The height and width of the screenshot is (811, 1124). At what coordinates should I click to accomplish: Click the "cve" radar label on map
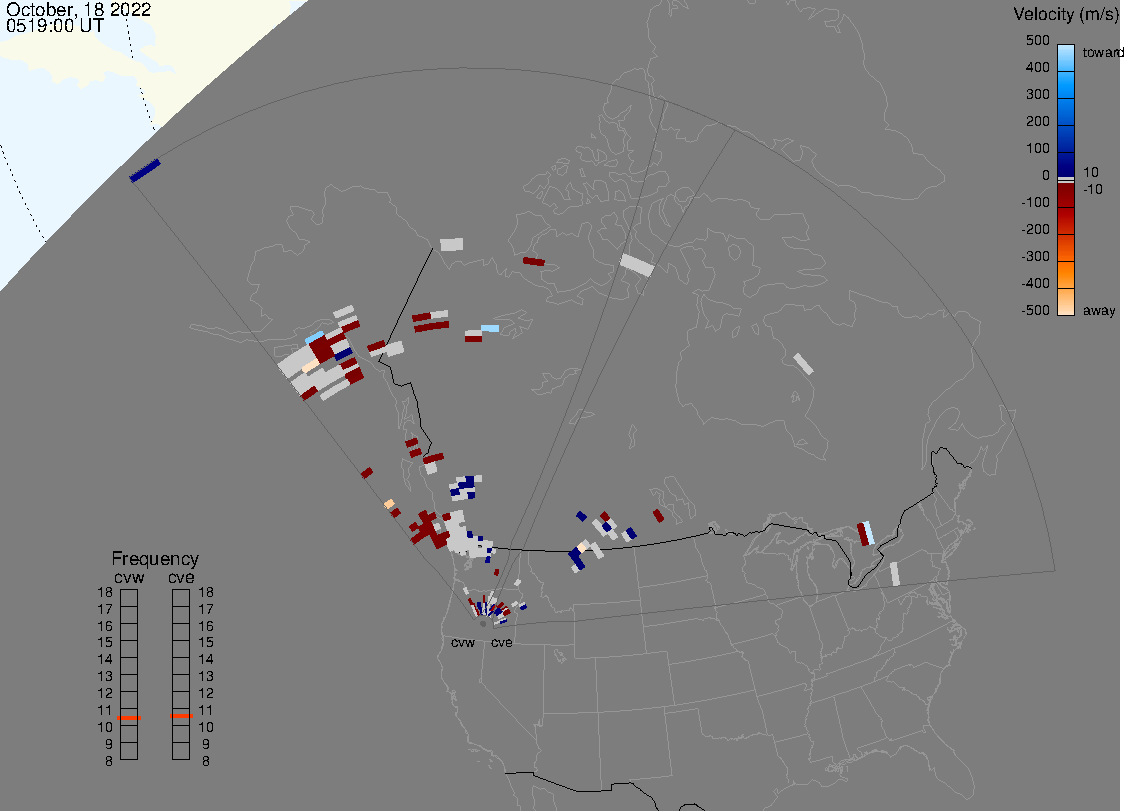coord(502,642)
